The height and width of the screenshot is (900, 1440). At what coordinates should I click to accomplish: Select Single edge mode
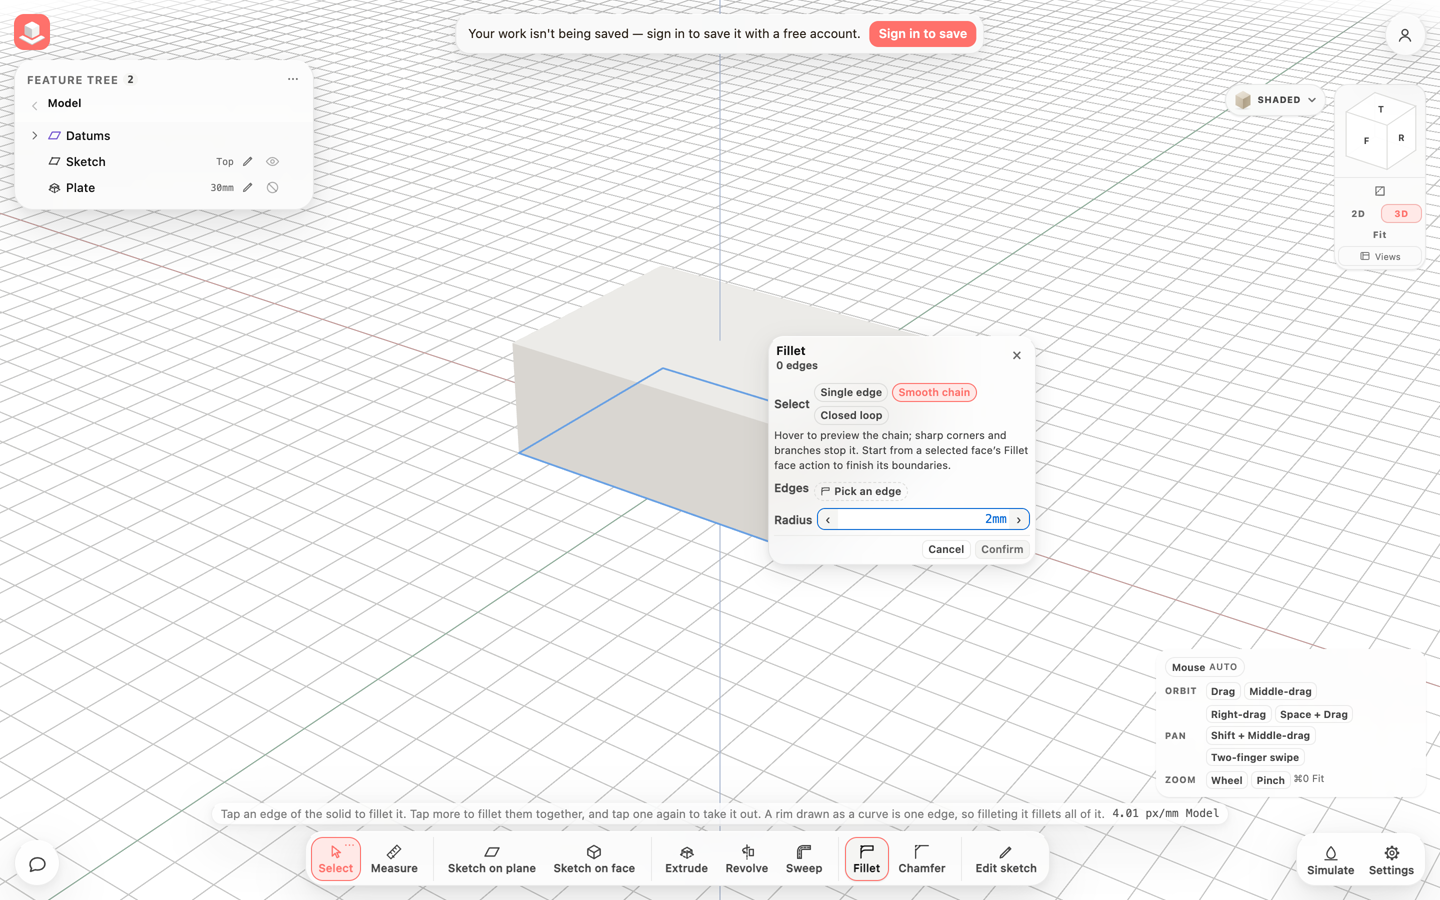[x=851, y=393]
